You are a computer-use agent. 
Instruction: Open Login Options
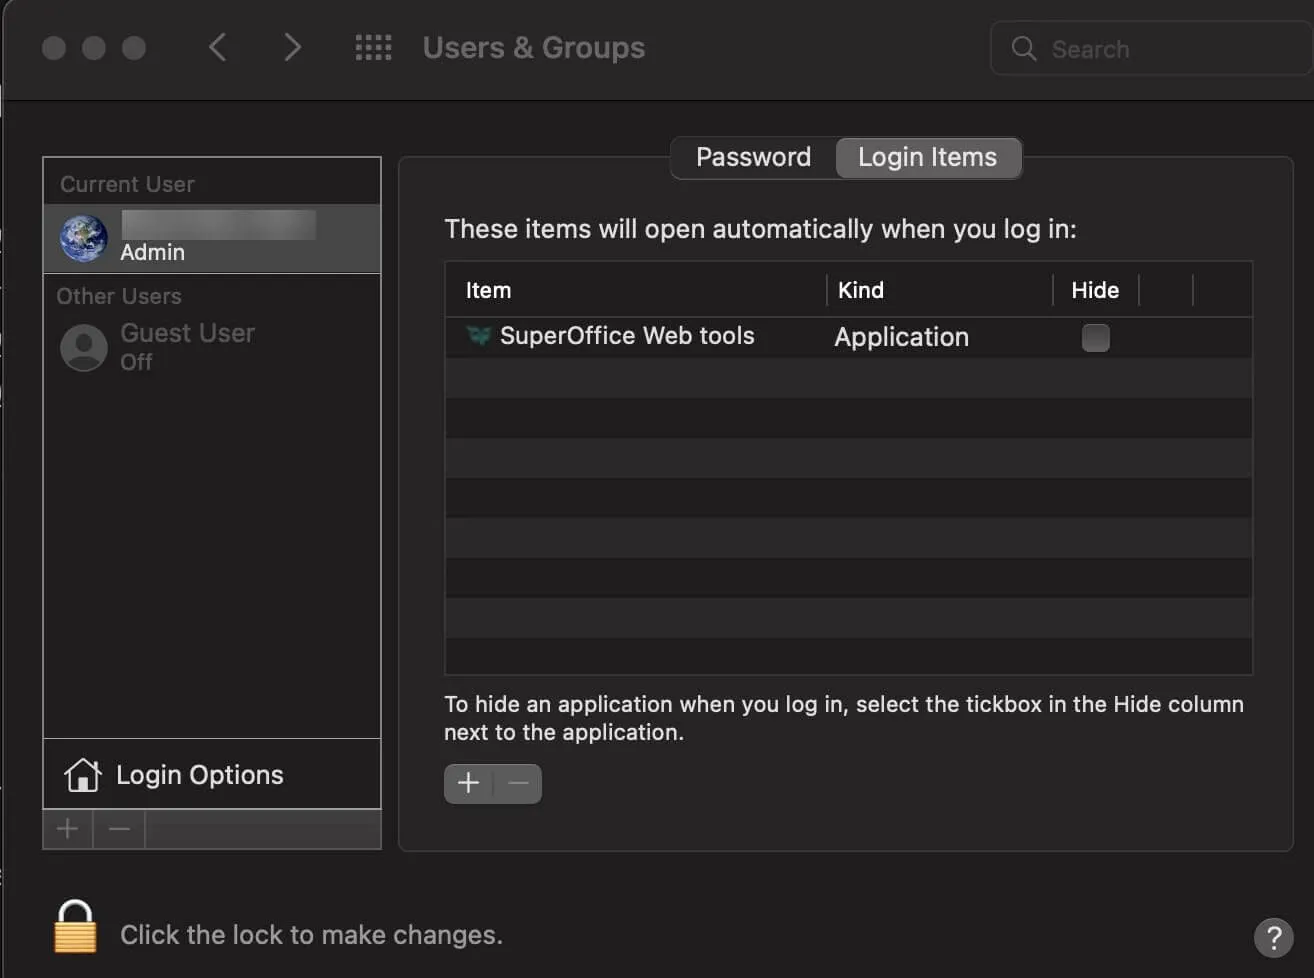point(199,775)
